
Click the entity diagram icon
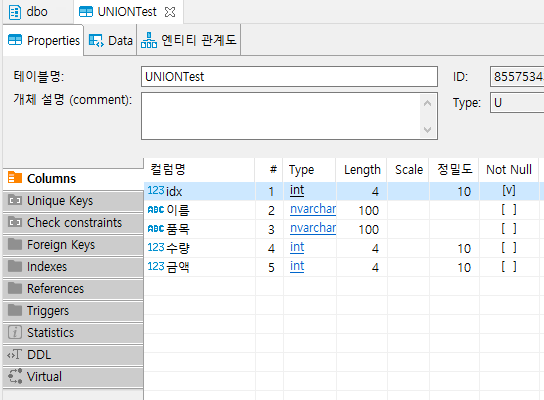coord(149,40)
